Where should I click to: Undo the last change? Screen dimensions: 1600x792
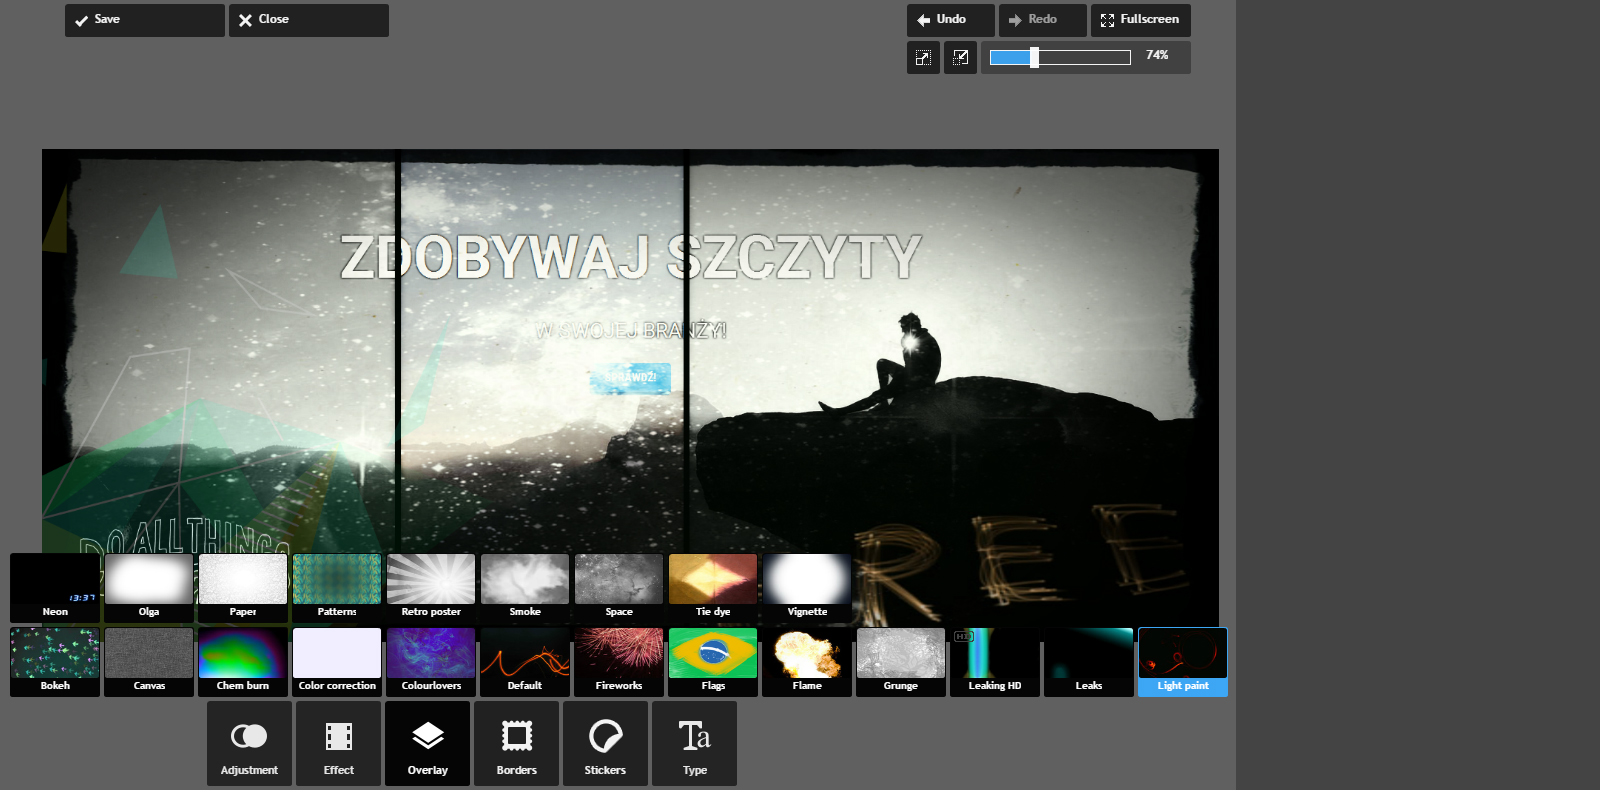[x=951, y=20]
